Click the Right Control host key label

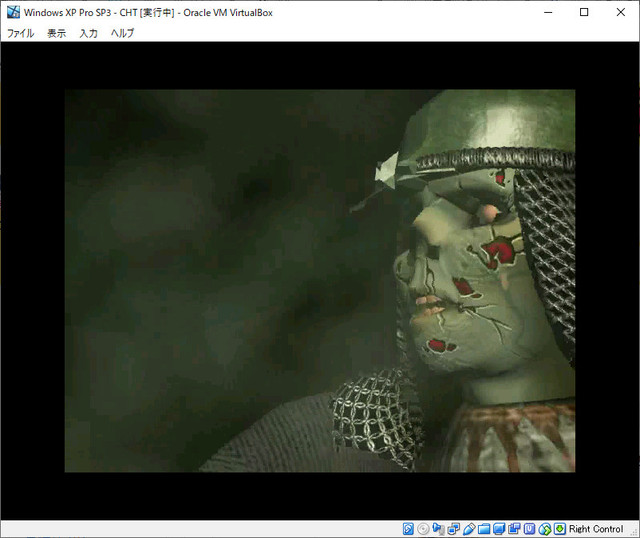(596, 529)
